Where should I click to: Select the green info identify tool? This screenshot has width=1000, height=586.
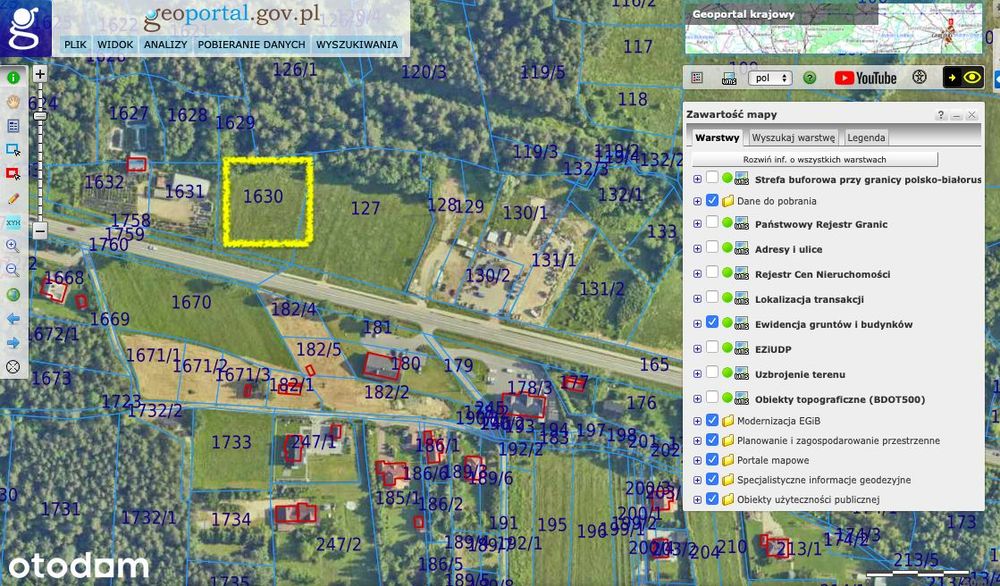tap(13, 78)
